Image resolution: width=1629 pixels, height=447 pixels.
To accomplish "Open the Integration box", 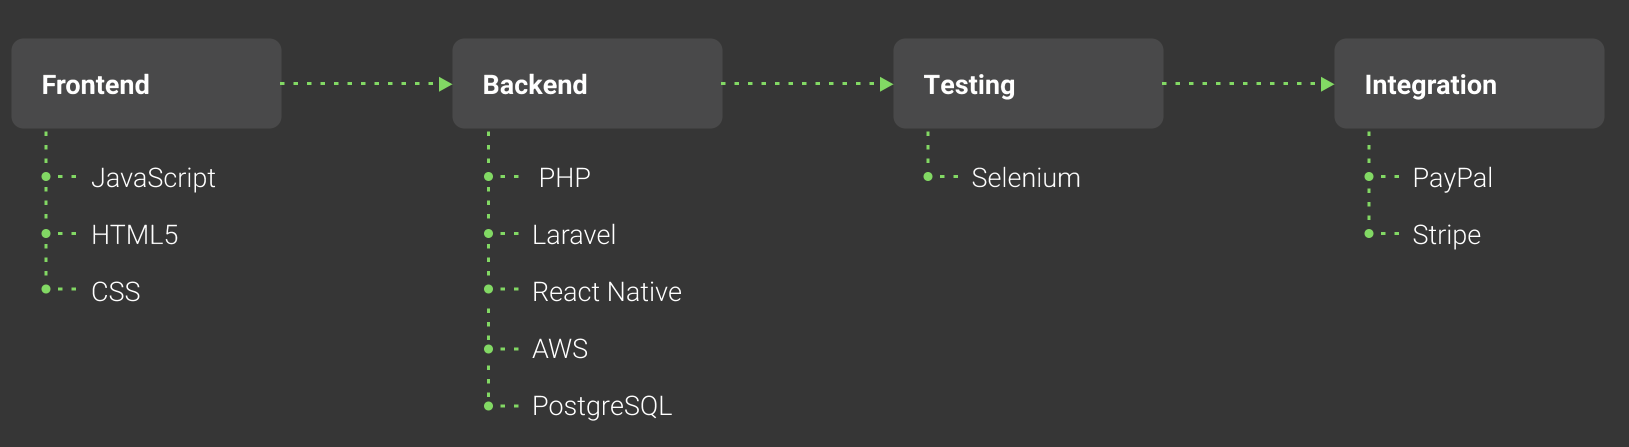I will [1469, 84].
